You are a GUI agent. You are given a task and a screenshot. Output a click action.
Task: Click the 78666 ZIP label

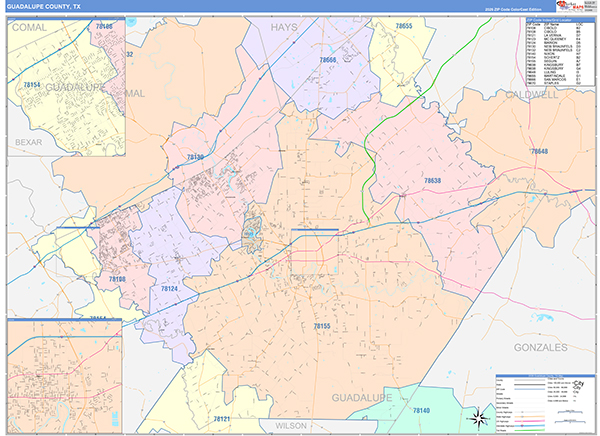click(x=328, y=60)
